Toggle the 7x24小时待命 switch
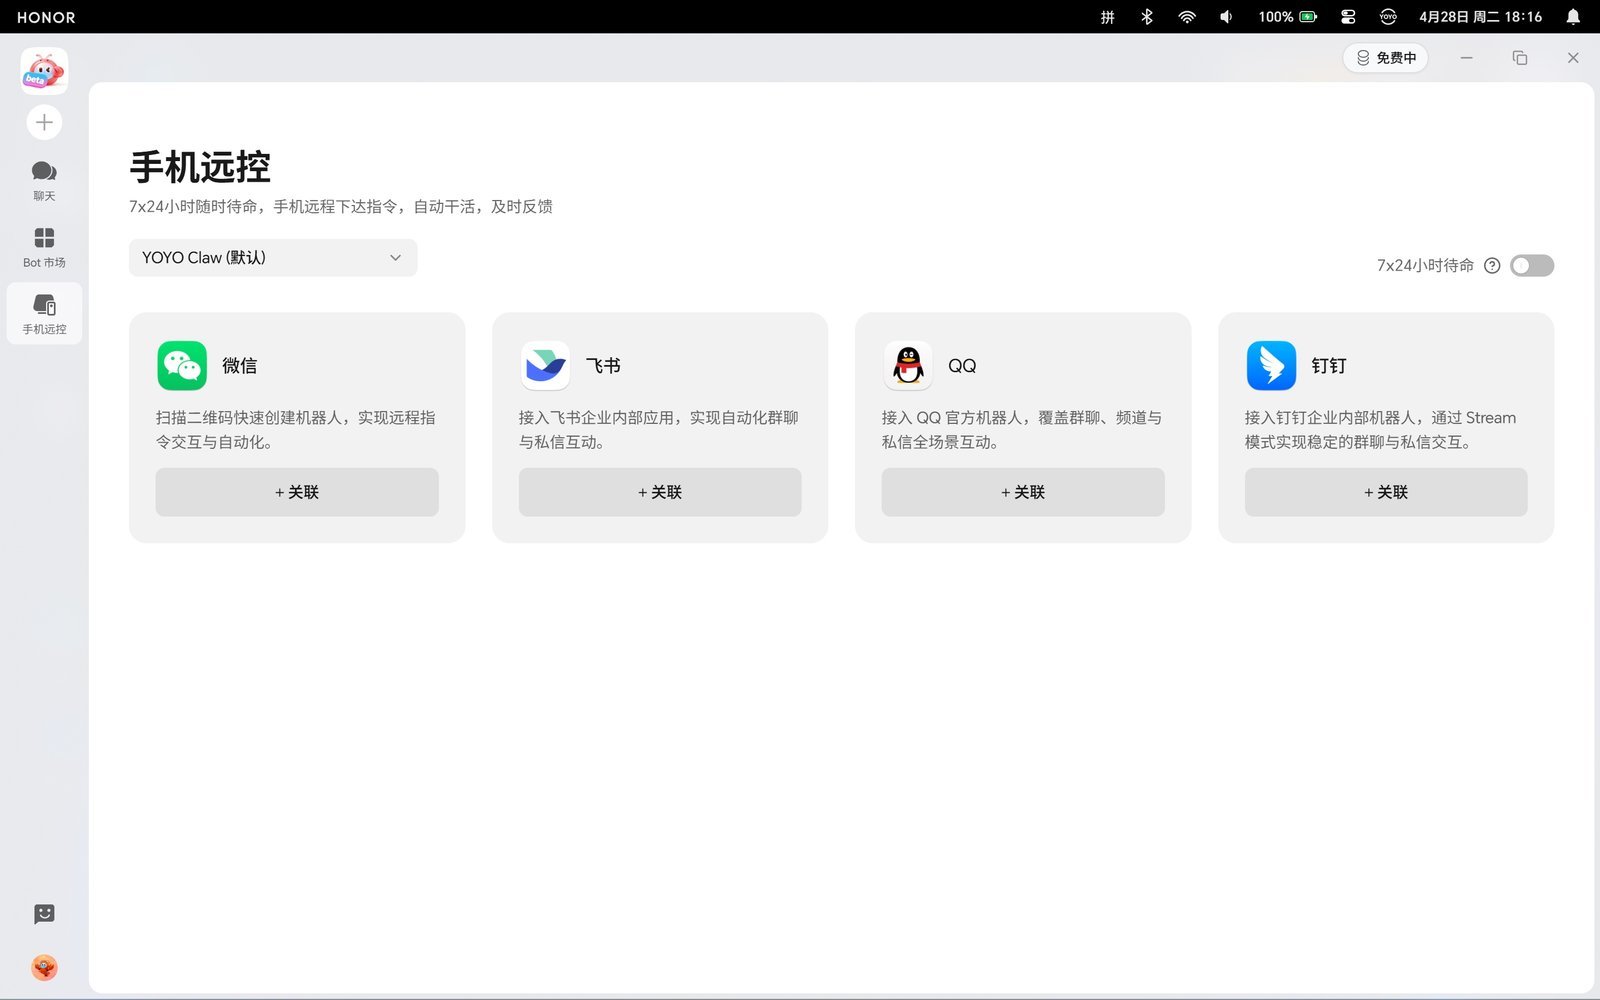Viewport: 1600px width, 1000px height. (x=1532, y=265)
